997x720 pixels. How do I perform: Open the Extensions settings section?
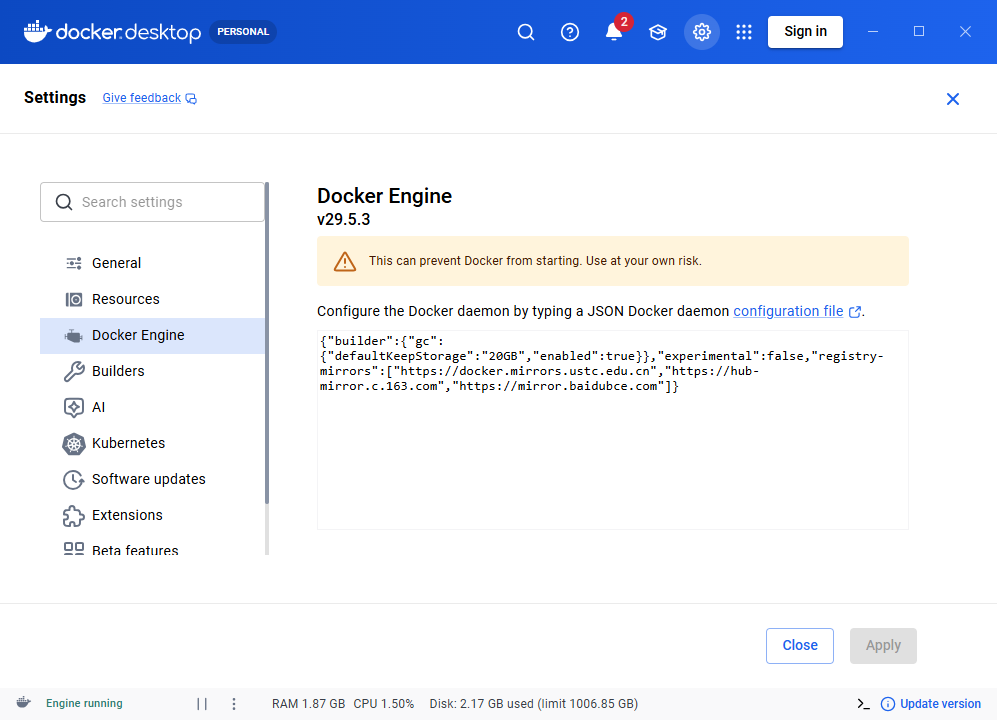click(152, 515)
